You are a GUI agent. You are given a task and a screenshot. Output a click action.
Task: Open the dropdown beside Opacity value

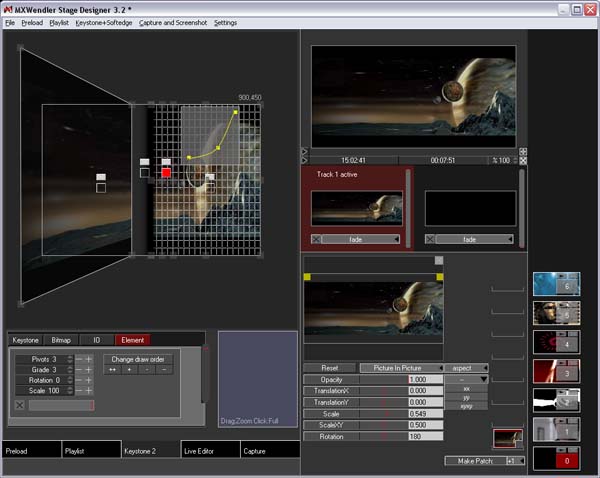coord(466,379)
